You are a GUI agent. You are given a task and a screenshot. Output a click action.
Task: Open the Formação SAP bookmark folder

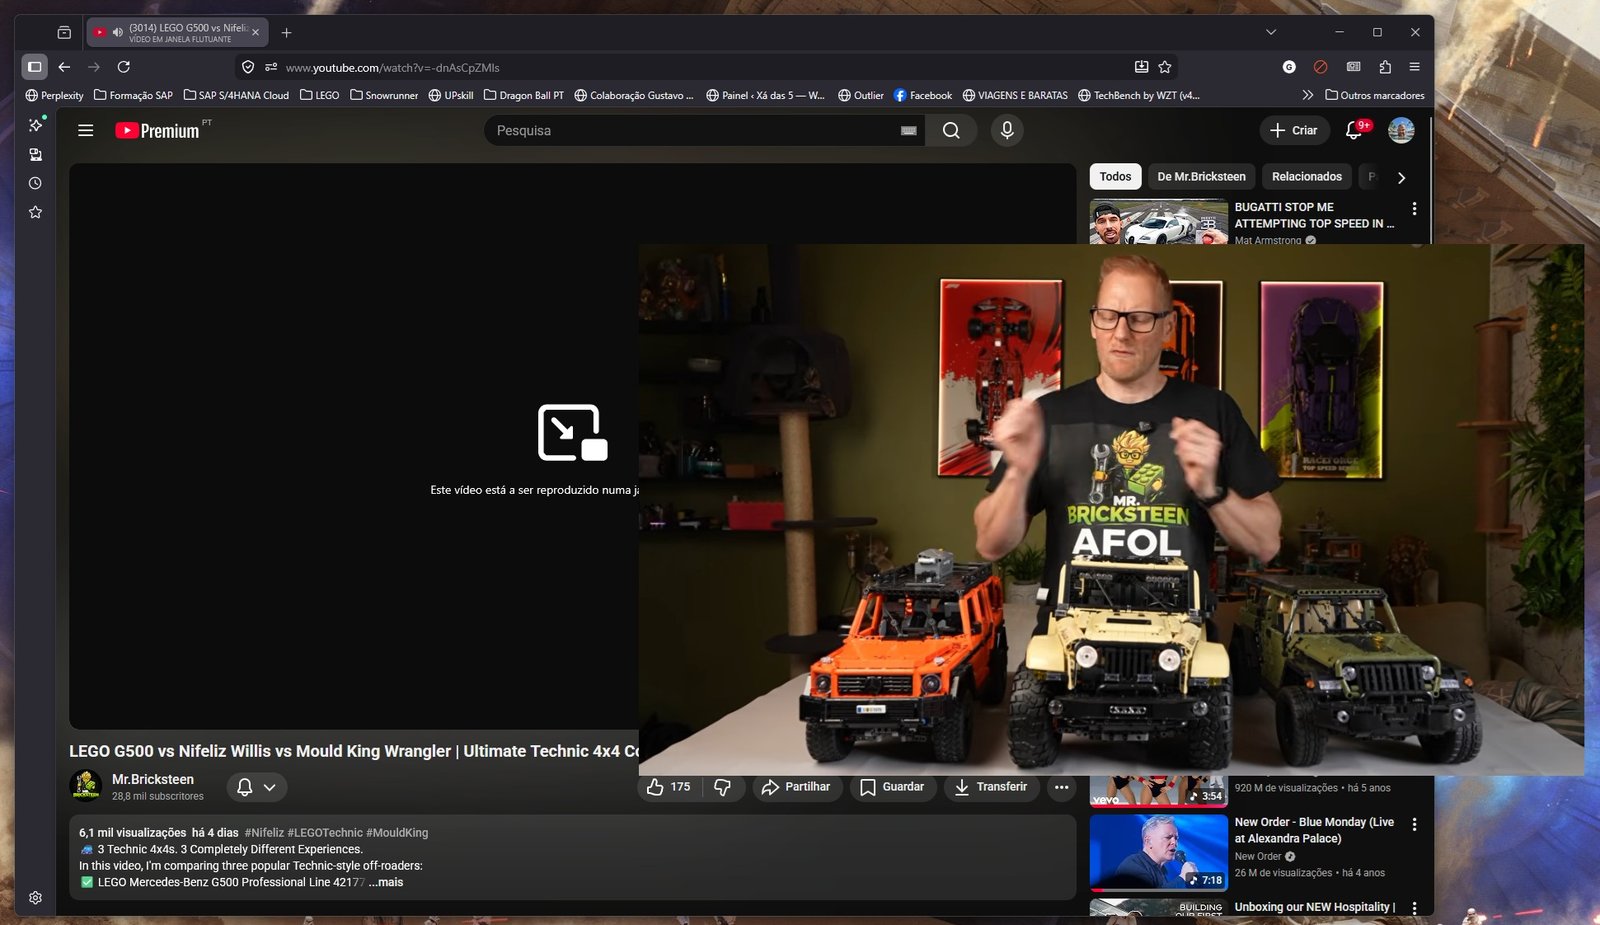point(133,95)
